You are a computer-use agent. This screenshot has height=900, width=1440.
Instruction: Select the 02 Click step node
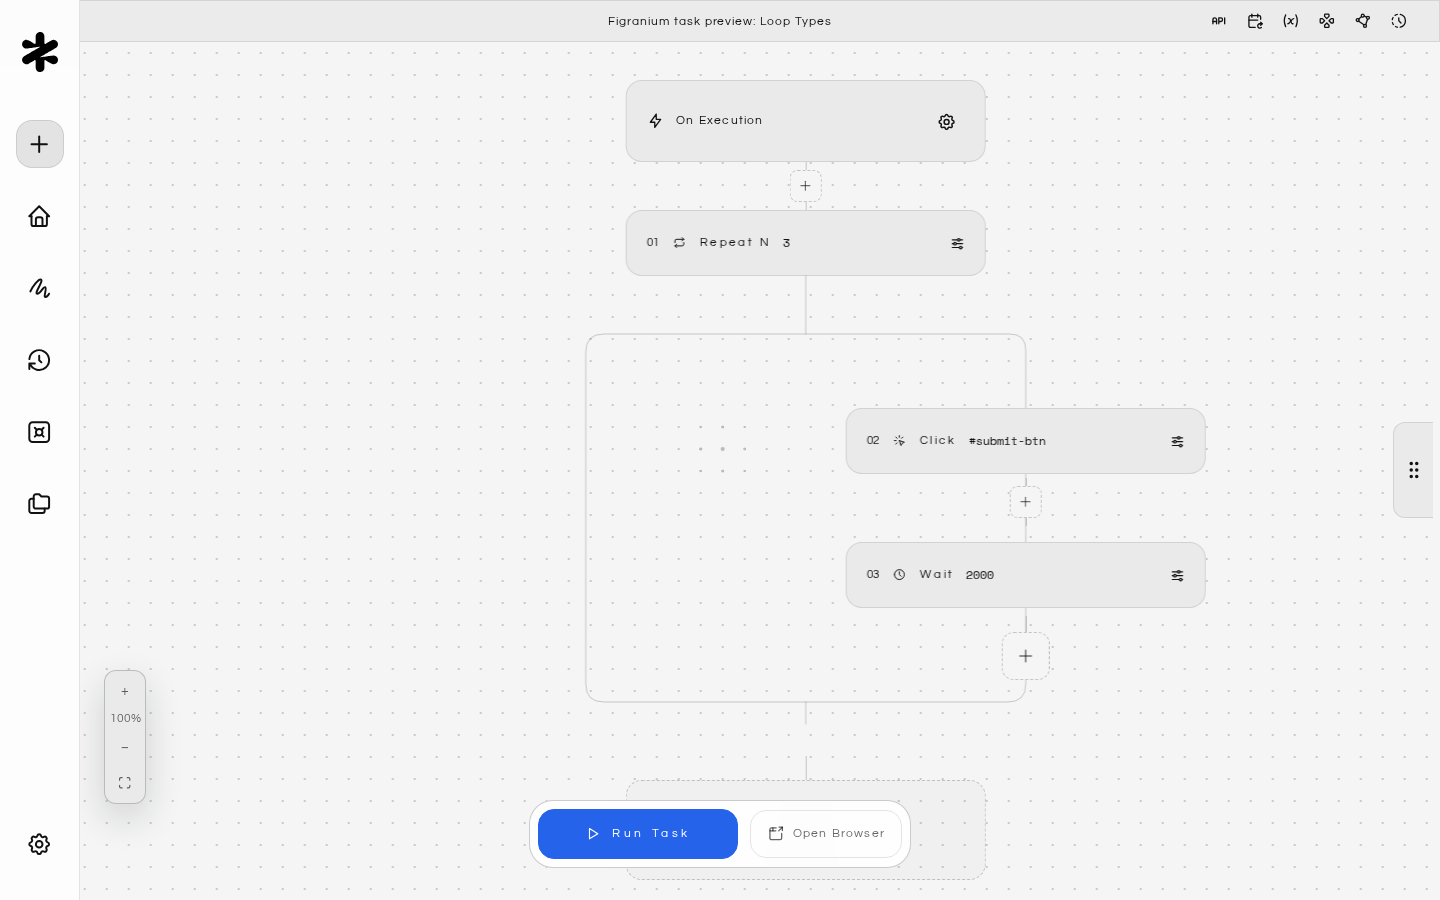1026,441
